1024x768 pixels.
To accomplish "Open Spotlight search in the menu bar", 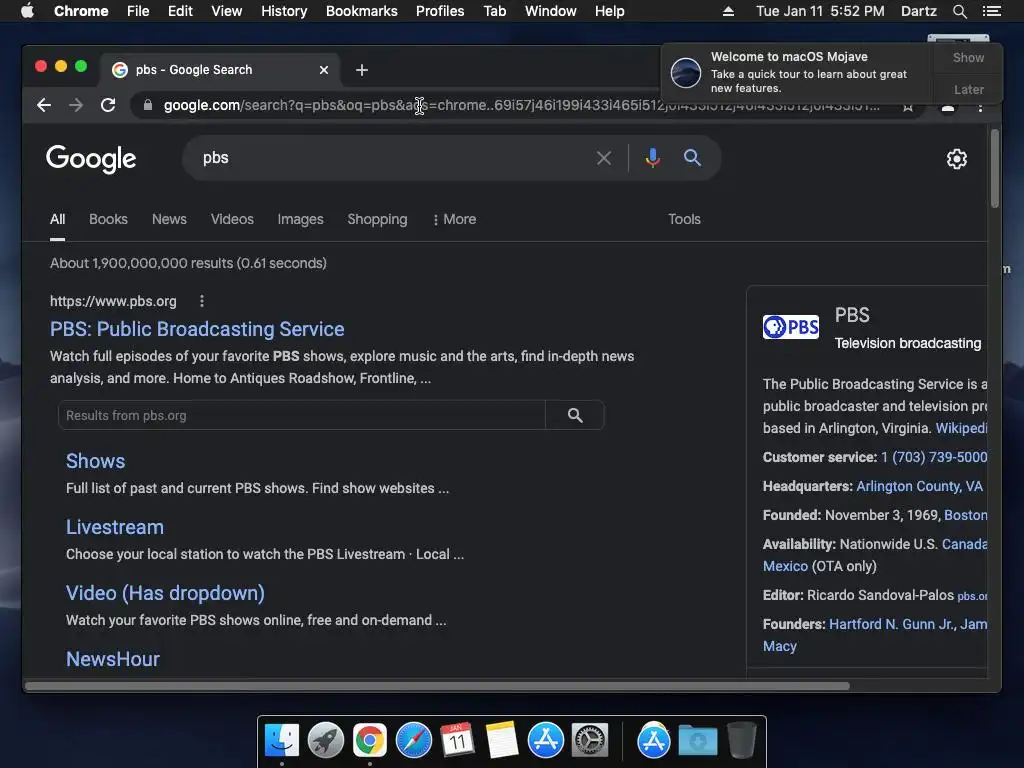I will point(959,11).
